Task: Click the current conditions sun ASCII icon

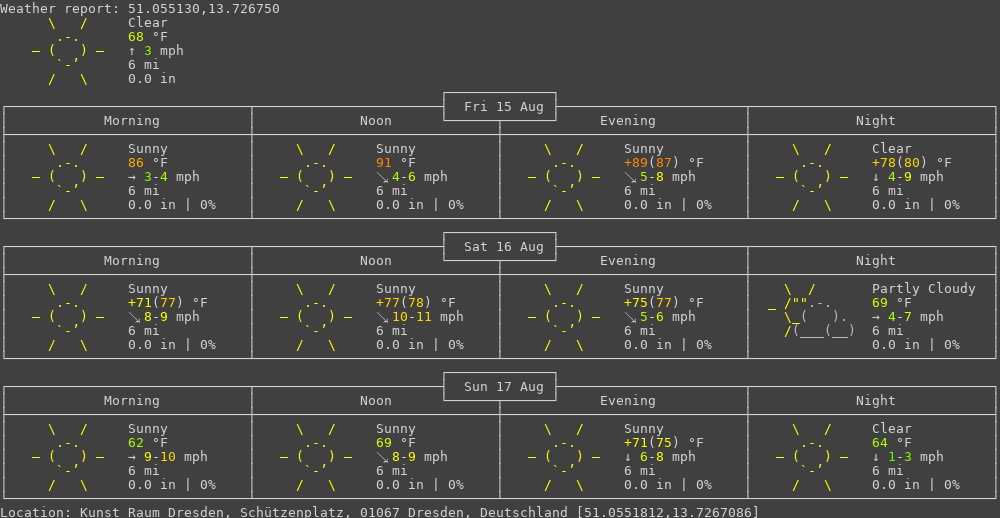Action: coord(68,51)
